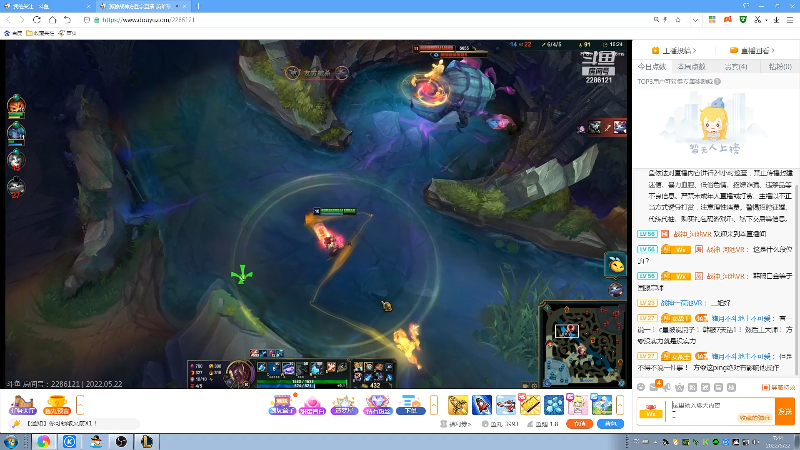
Task: Select the blue crystal cluster gift
Action: tap(554, 405)
